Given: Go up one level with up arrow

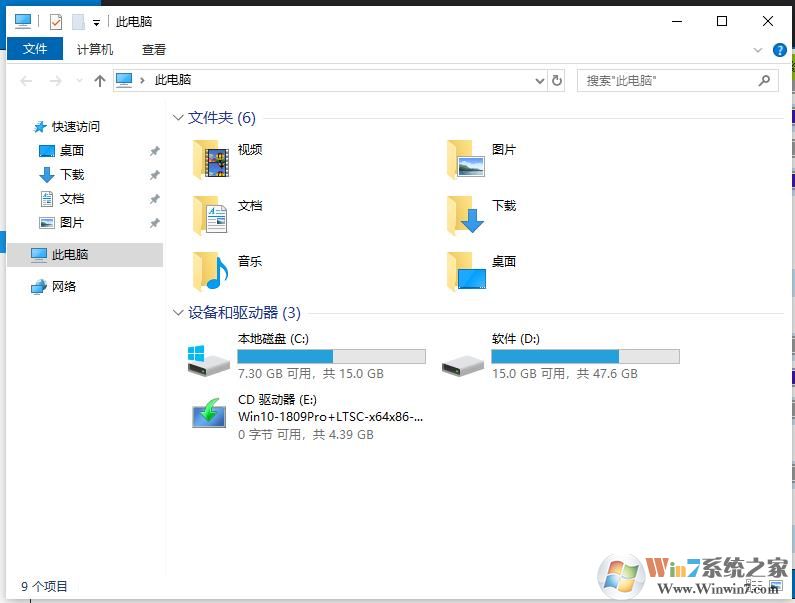Looking at the screenshot, I should pyautogui.click(x=100, y=80).
